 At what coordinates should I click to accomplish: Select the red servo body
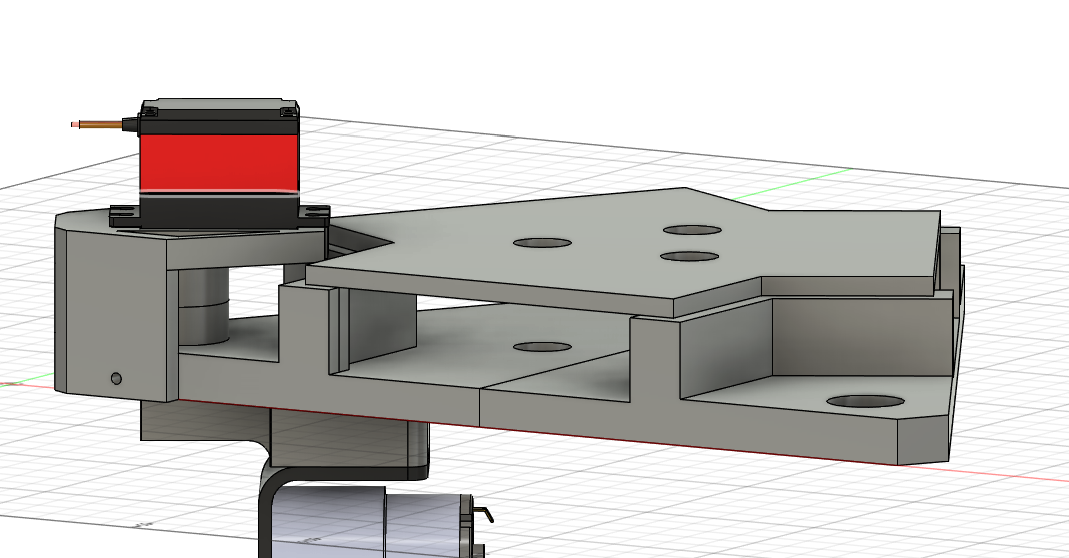click(x=218, y=160)
